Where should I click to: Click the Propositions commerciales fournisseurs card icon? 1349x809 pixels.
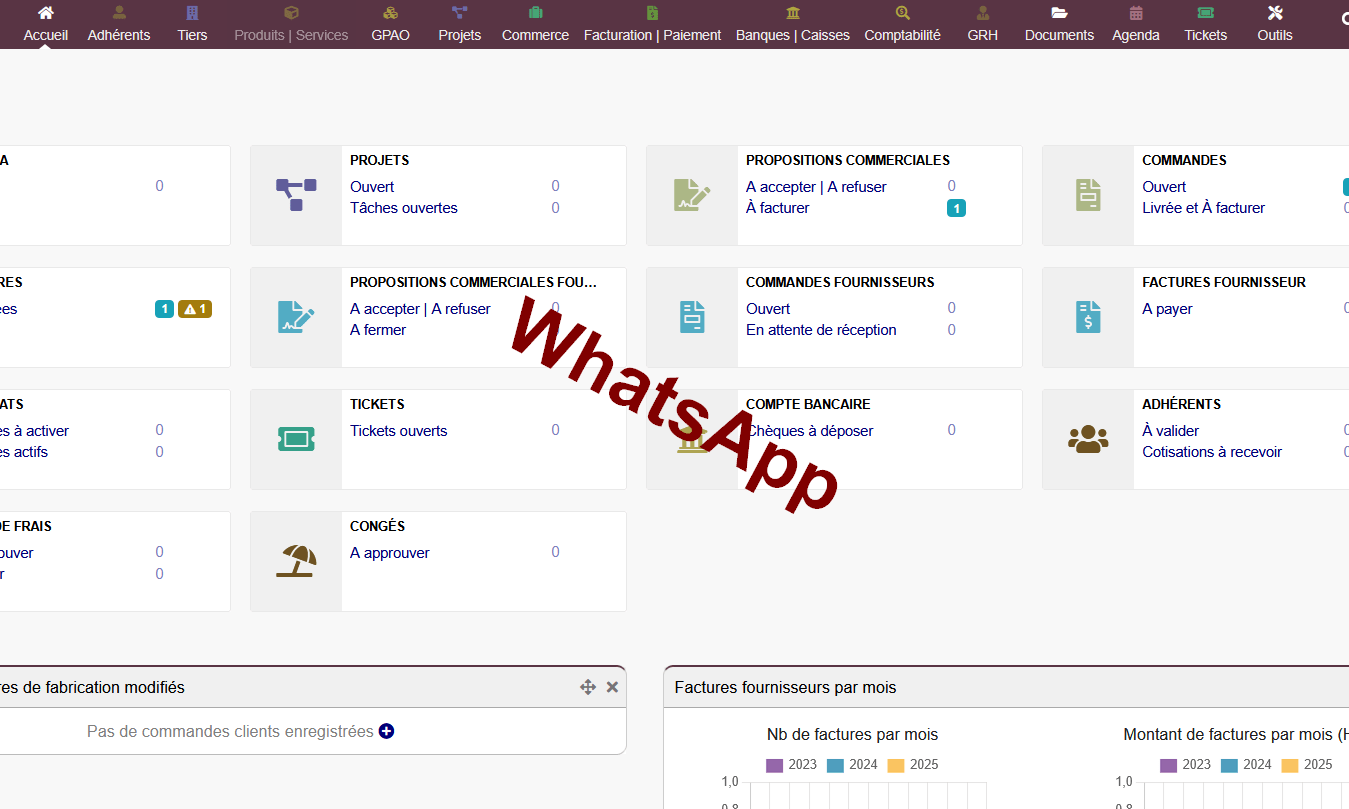point(296,317)
